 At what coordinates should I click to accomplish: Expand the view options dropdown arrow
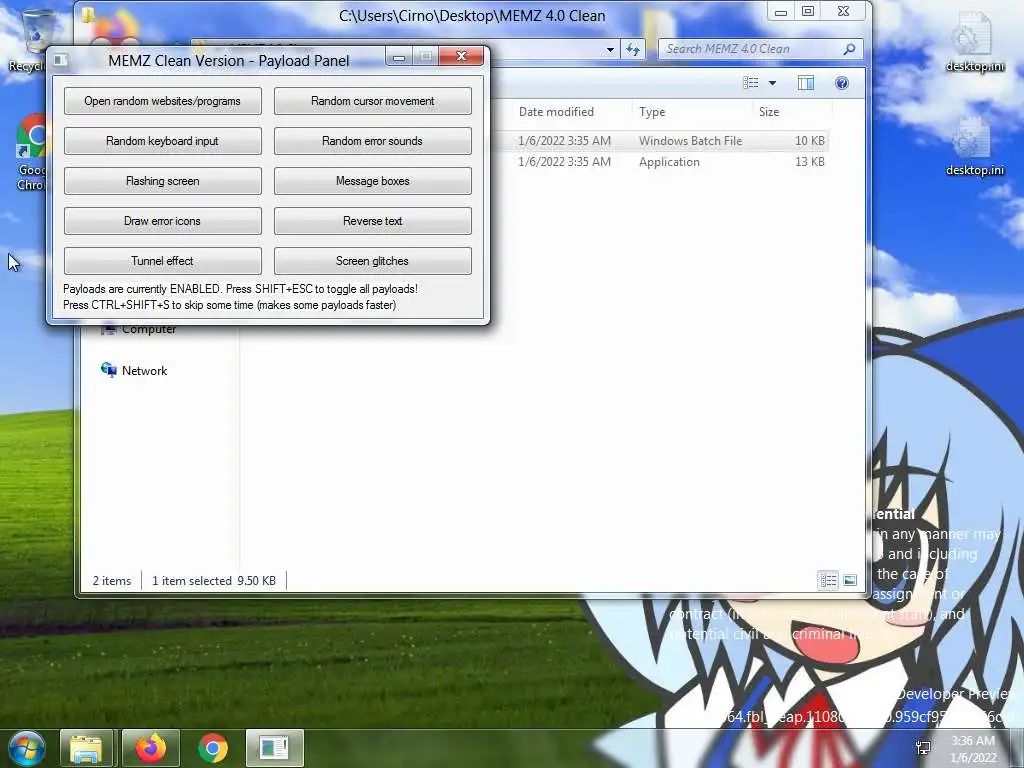point(773,83)
